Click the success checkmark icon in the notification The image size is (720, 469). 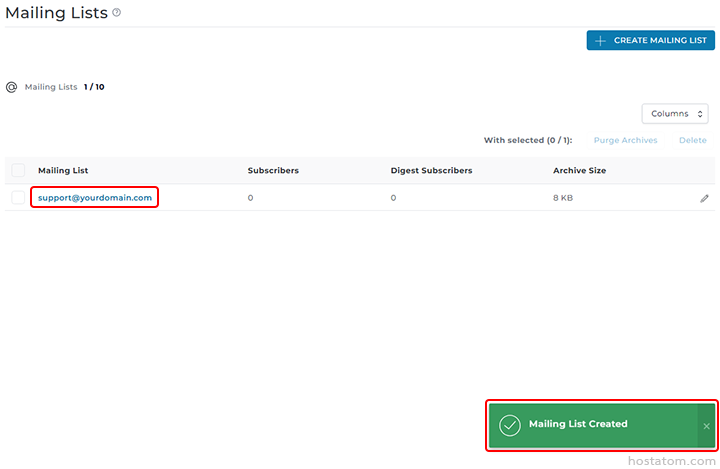(x=510, y=425)
